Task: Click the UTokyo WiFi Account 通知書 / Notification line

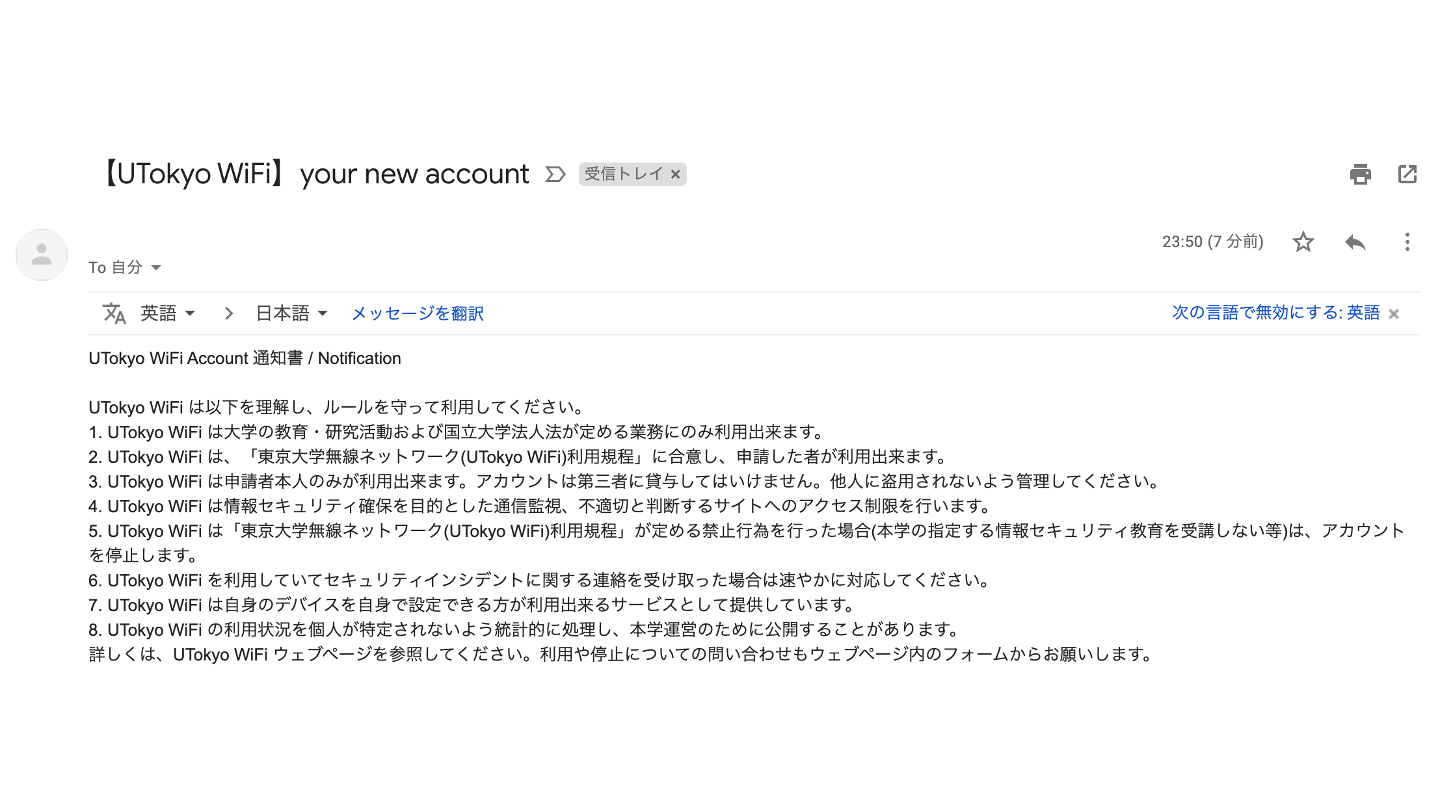Action: tap(245, 358)
